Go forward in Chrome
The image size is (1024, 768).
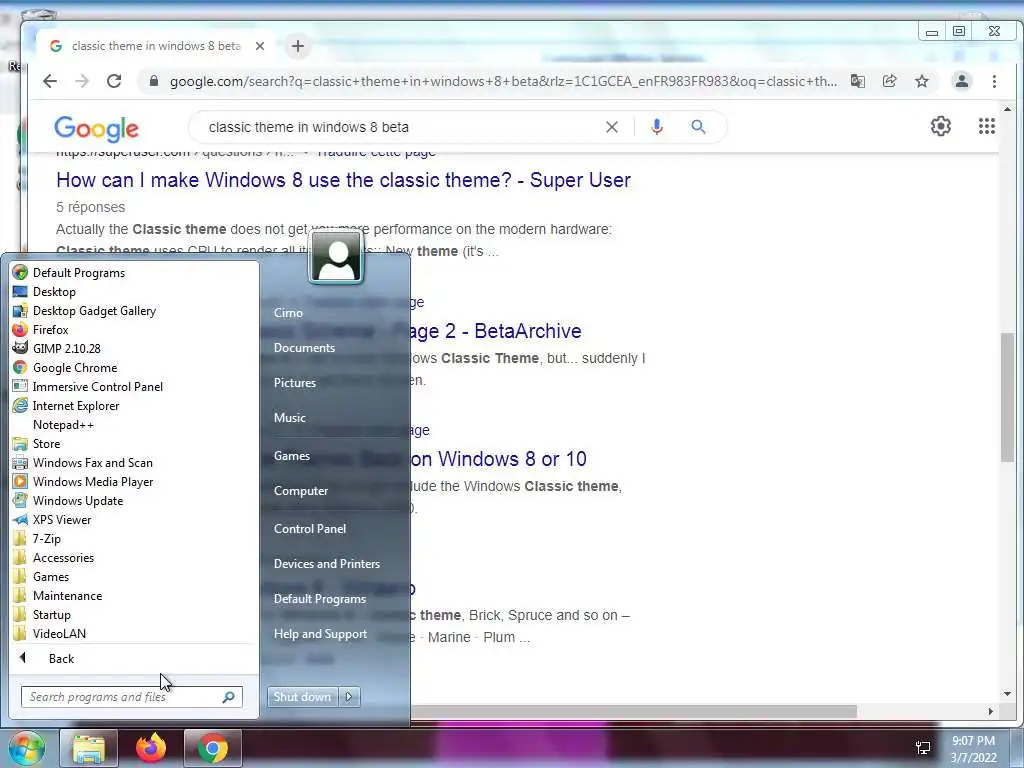pyautogui.click(x=82, y=81)
